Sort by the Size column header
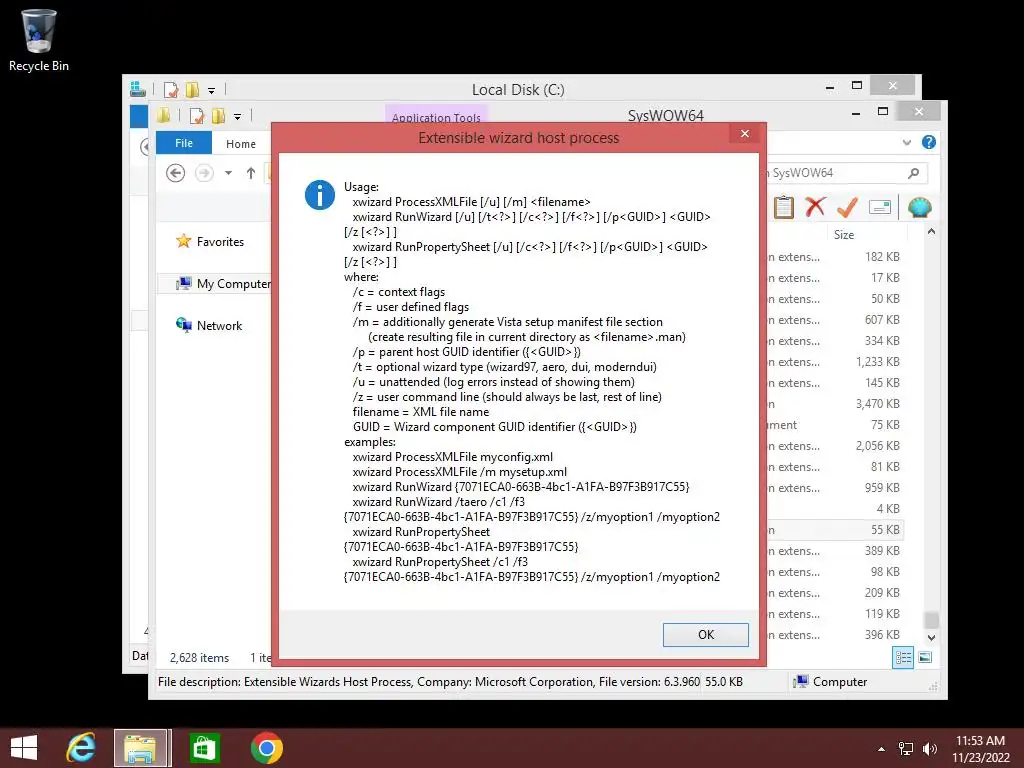This screenshot has height=768, width=1024. click(843, 234)
